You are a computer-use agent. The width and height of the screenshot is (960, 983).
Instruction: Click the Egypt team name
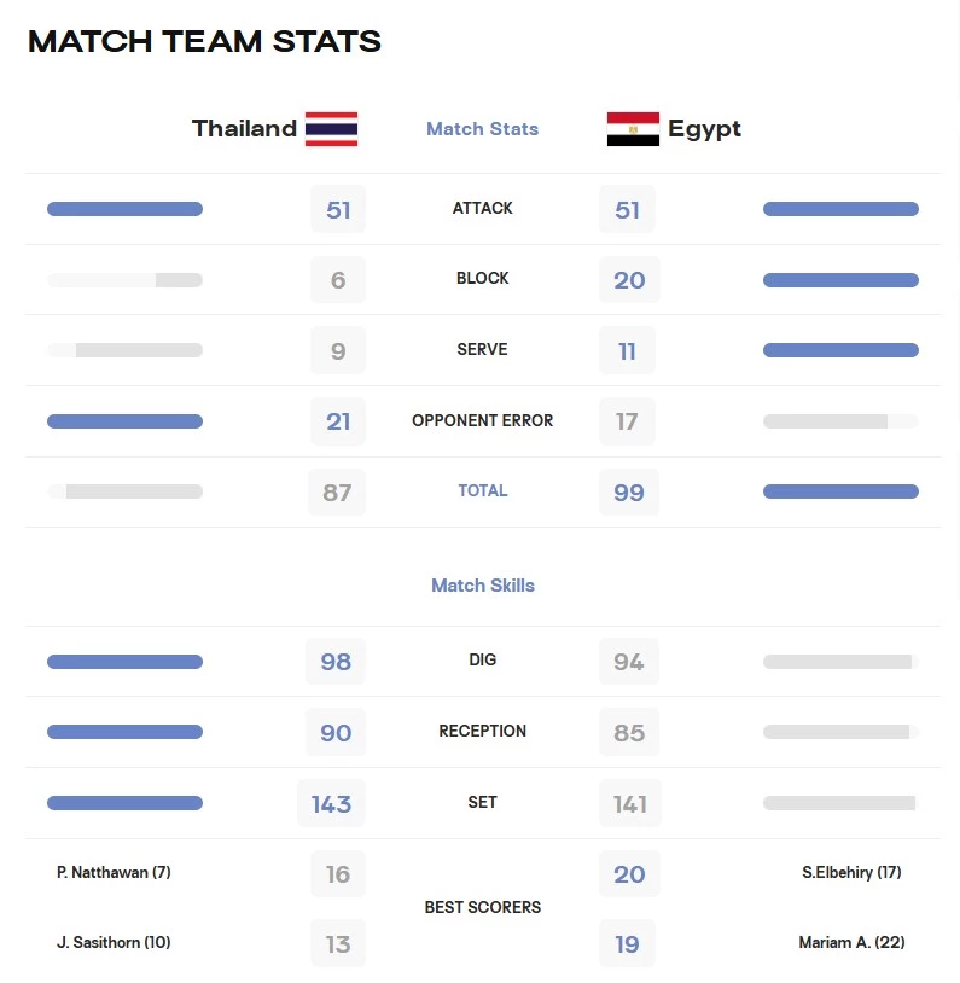click(704, 129)
